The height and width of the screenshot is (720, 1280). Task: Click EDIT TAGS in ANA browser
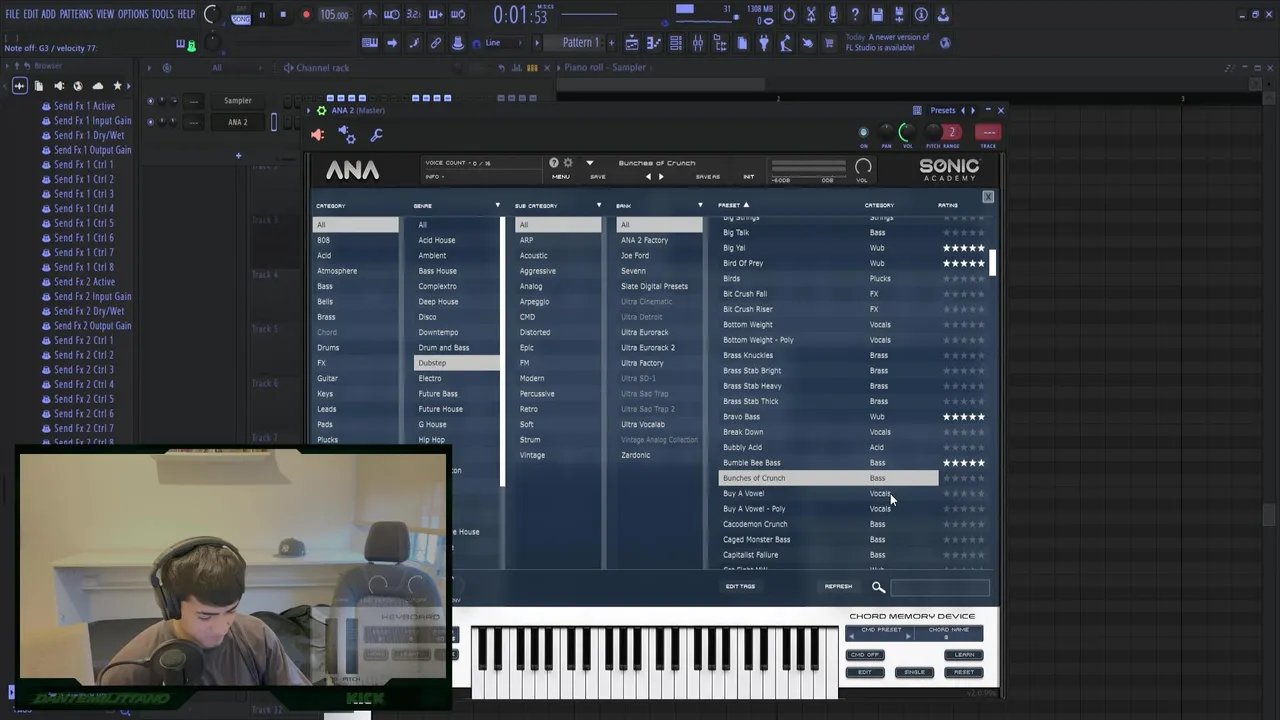click(740, 587)
